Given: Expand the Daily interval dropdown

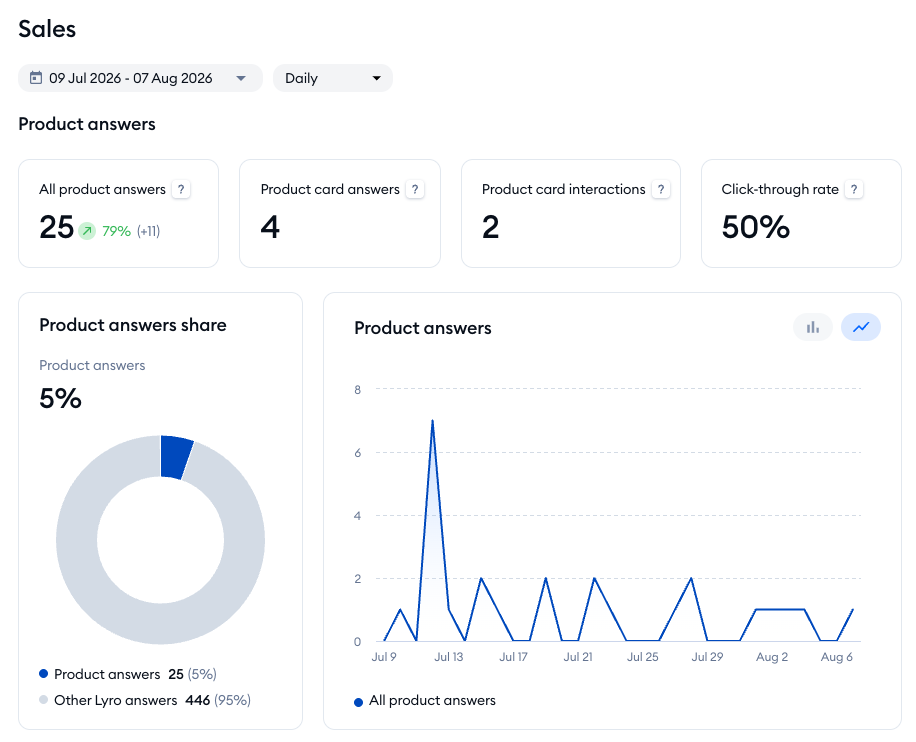Looking at the screenshot, I should 332,78.
